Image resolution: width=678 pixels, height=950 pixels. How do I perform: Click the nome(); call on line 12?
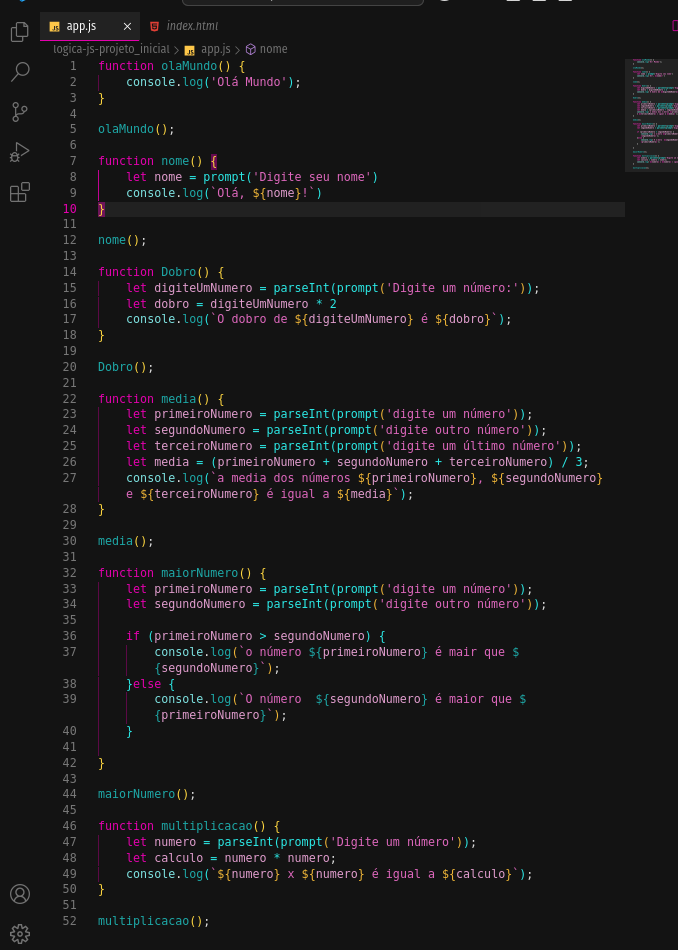[x=122, y=240]
